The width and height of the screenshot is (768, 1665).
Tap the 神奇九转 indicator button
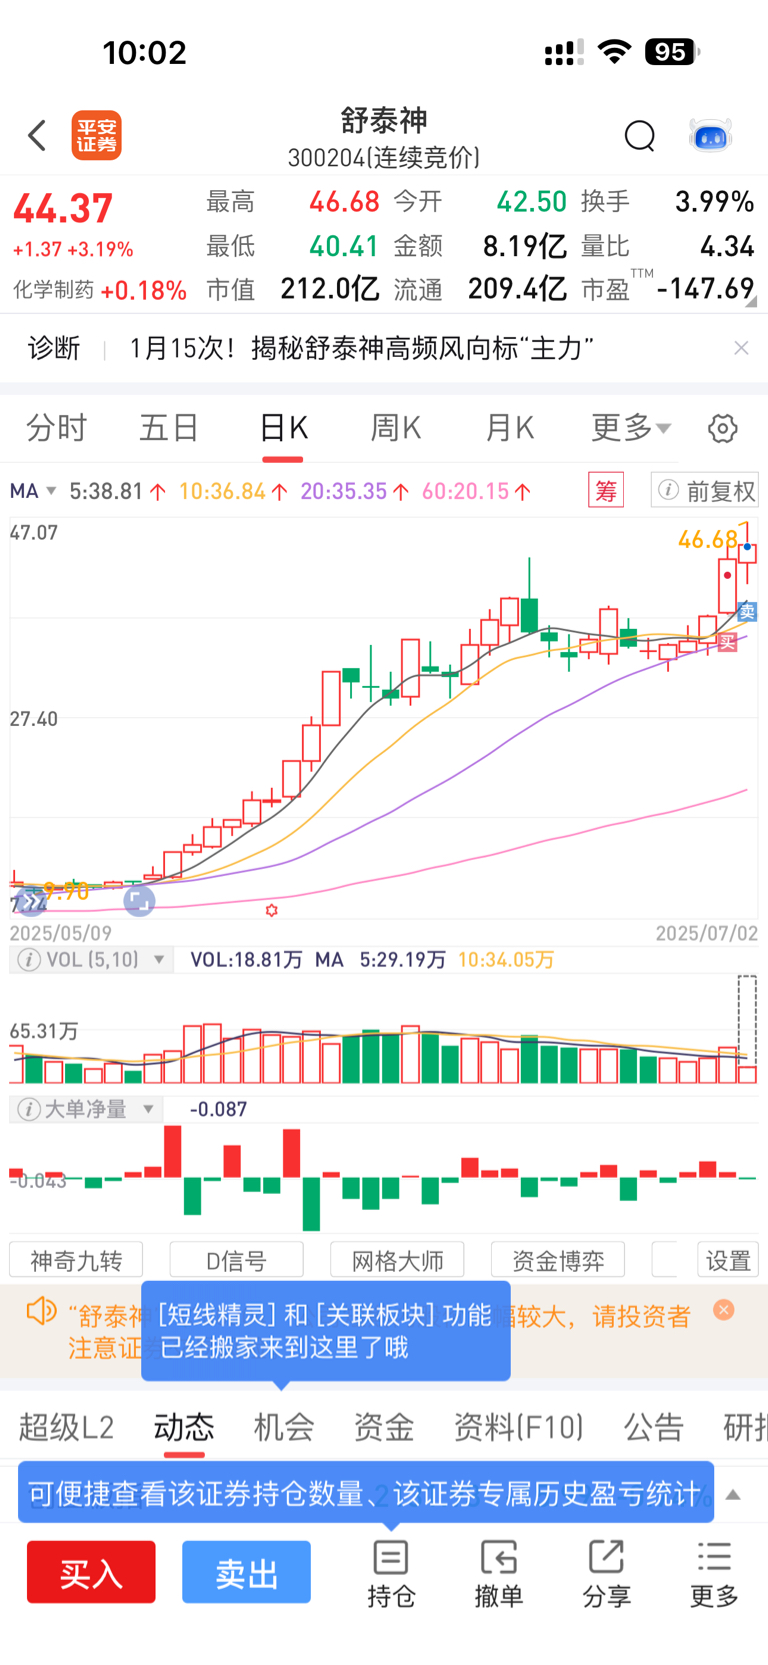[x=76, y=1260]
